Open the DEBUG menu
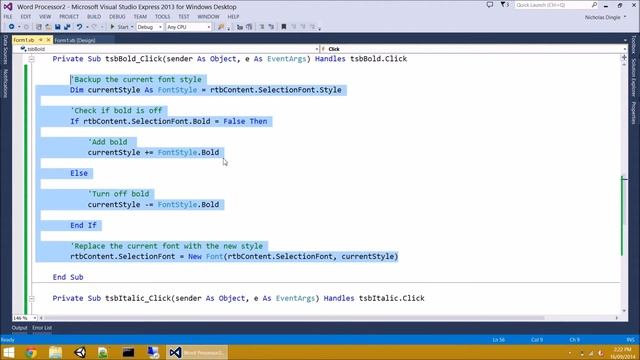640x360 pixels. click(117, 17)
